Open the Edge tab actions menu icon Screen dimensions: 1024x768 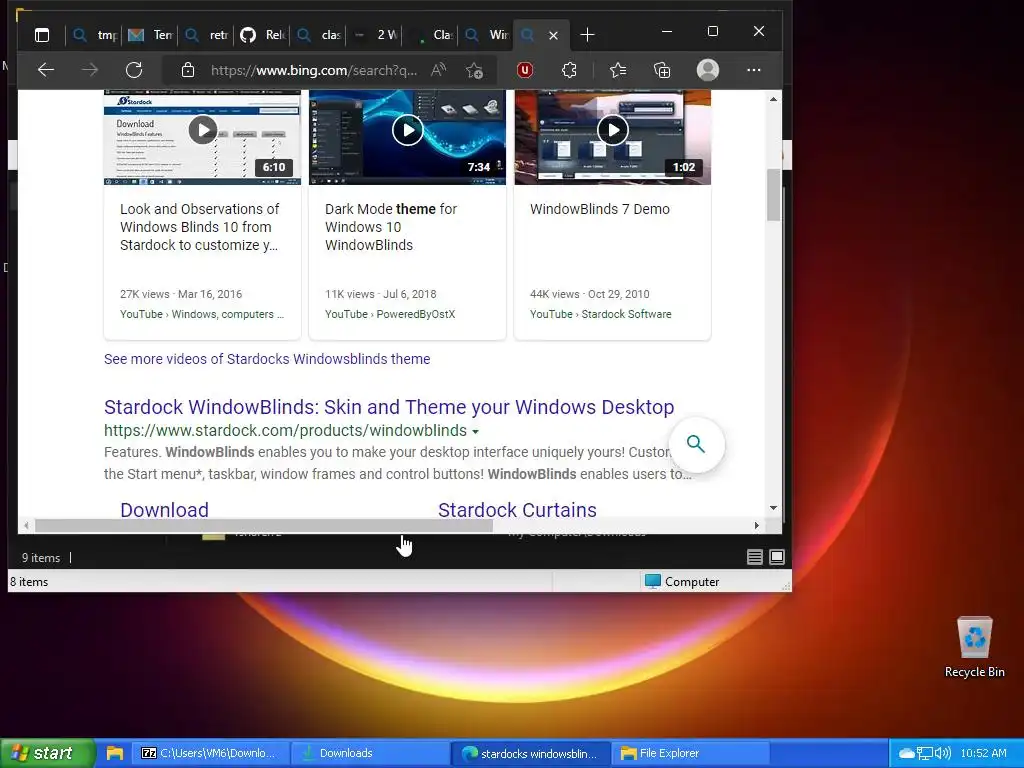42,35
